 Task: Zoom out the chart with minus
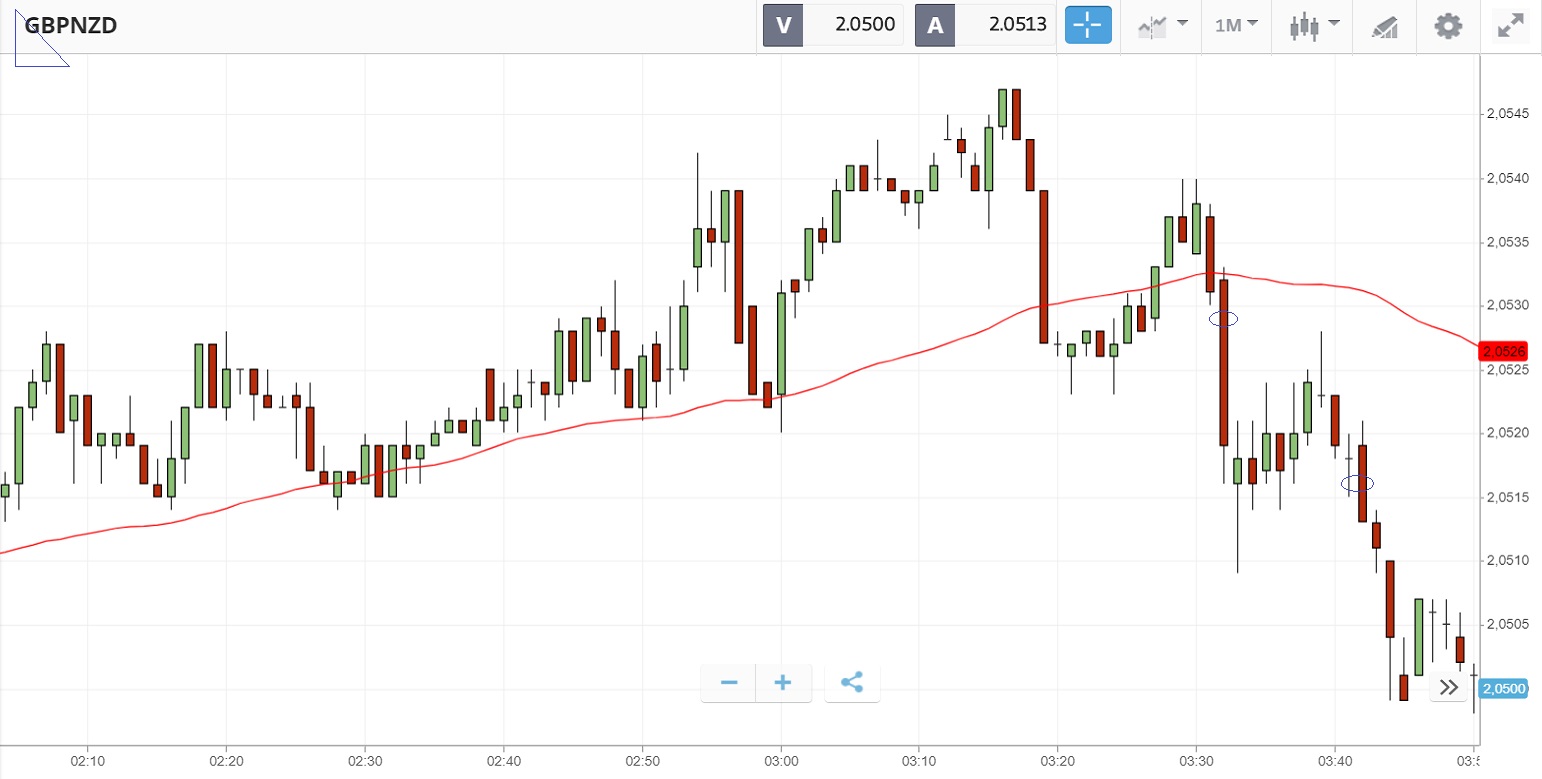(729, 683)
